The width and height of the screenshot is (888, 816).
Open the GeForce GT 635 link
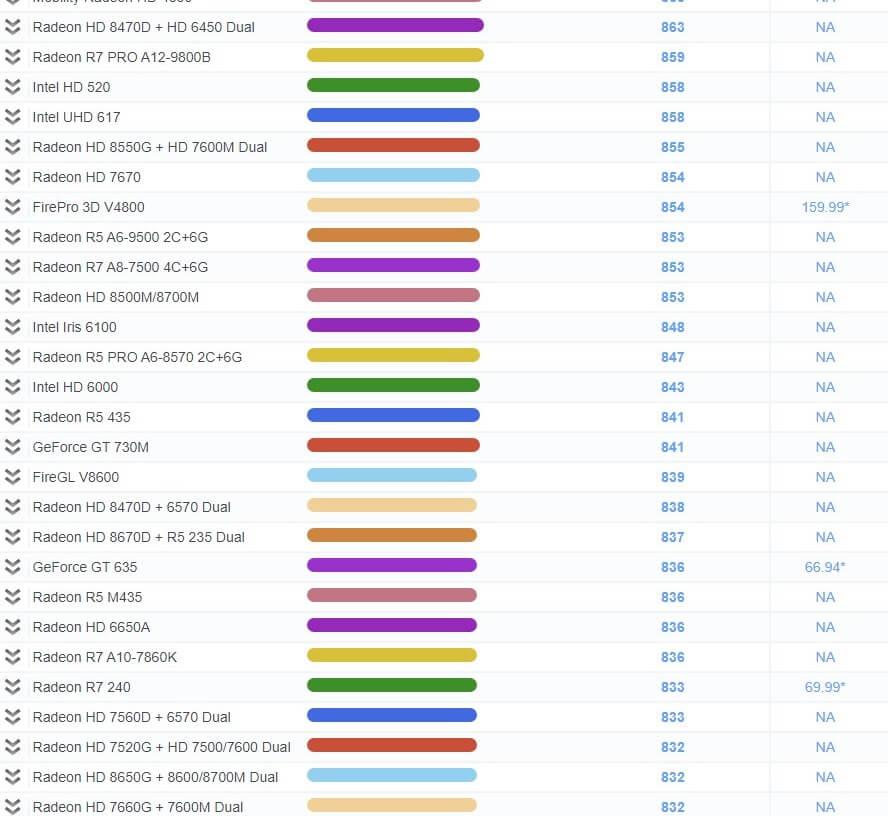[85, 567]
